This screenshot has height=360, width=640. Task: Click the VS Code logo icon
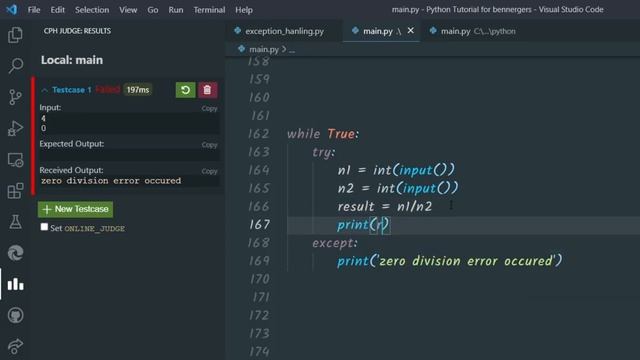pos(12,9)
